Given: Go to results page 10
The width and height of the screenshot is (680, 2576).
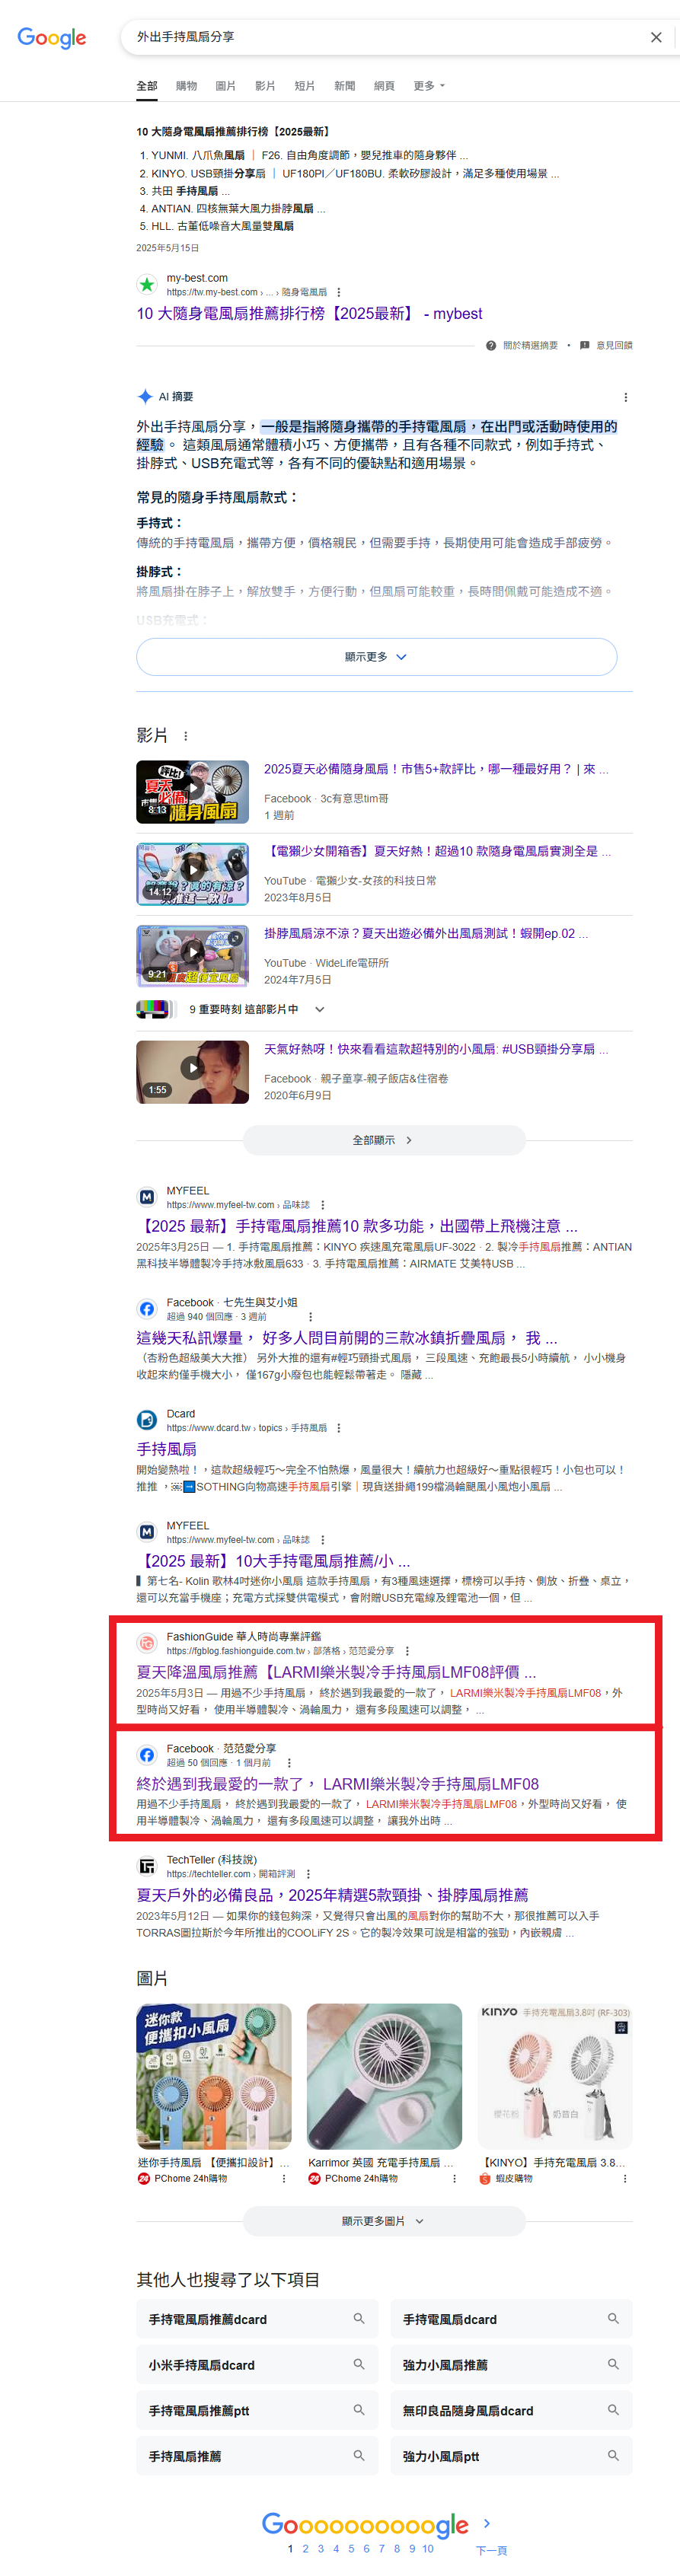Looking at the screenshot, I should 428,2548.
